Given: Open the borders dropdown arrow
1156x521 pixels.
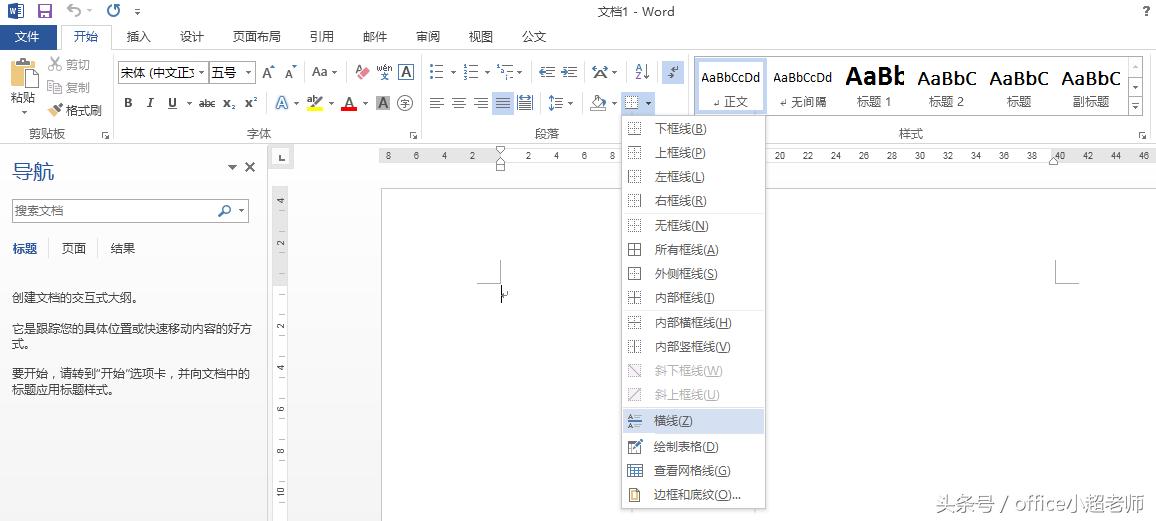Looking at the screenshot, I should coord(649,103).
